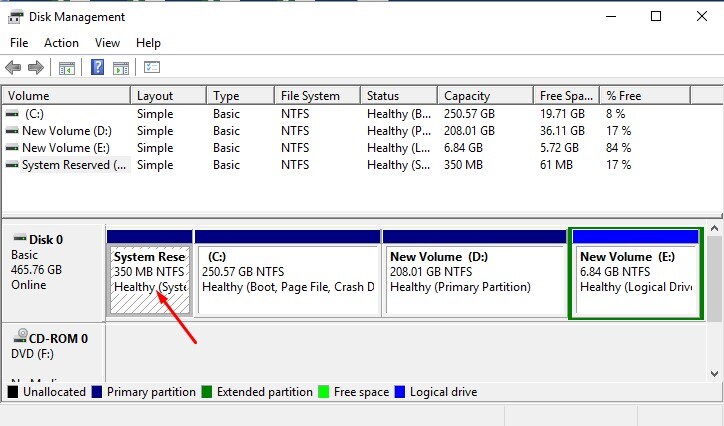Sort by the Type column header

(x=241, y=96)
